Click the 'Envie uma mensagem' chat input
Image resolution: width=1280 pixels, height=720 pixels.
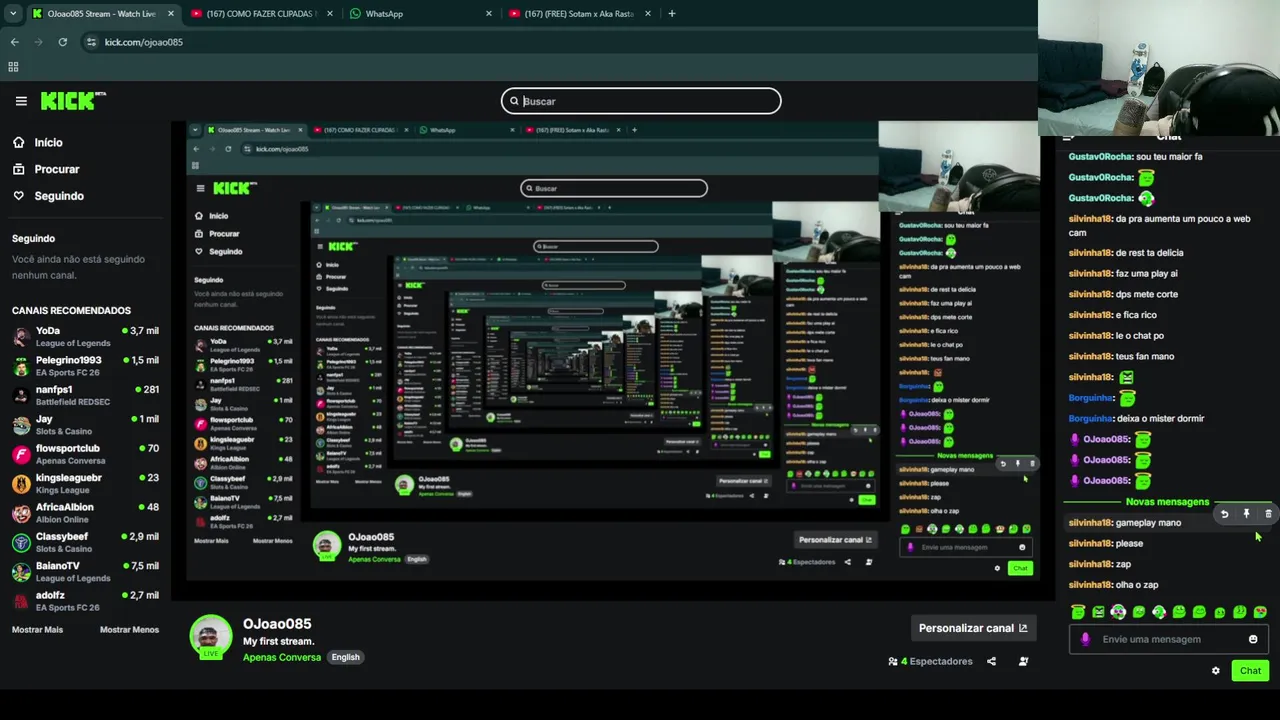click(x=1168, y=639)
